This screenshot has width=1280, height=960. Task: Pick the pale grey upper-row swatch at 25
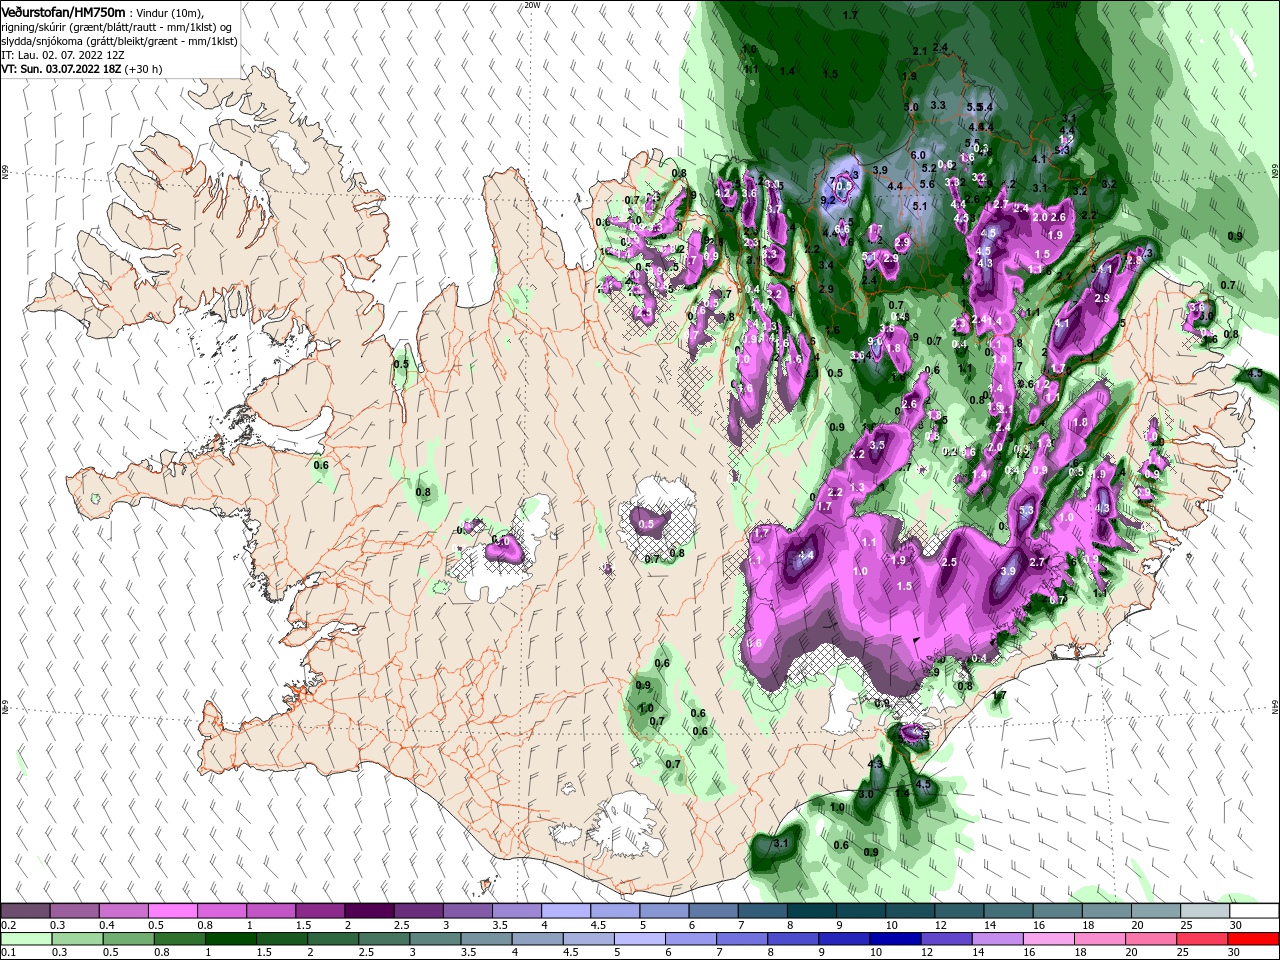point(1203,911)
